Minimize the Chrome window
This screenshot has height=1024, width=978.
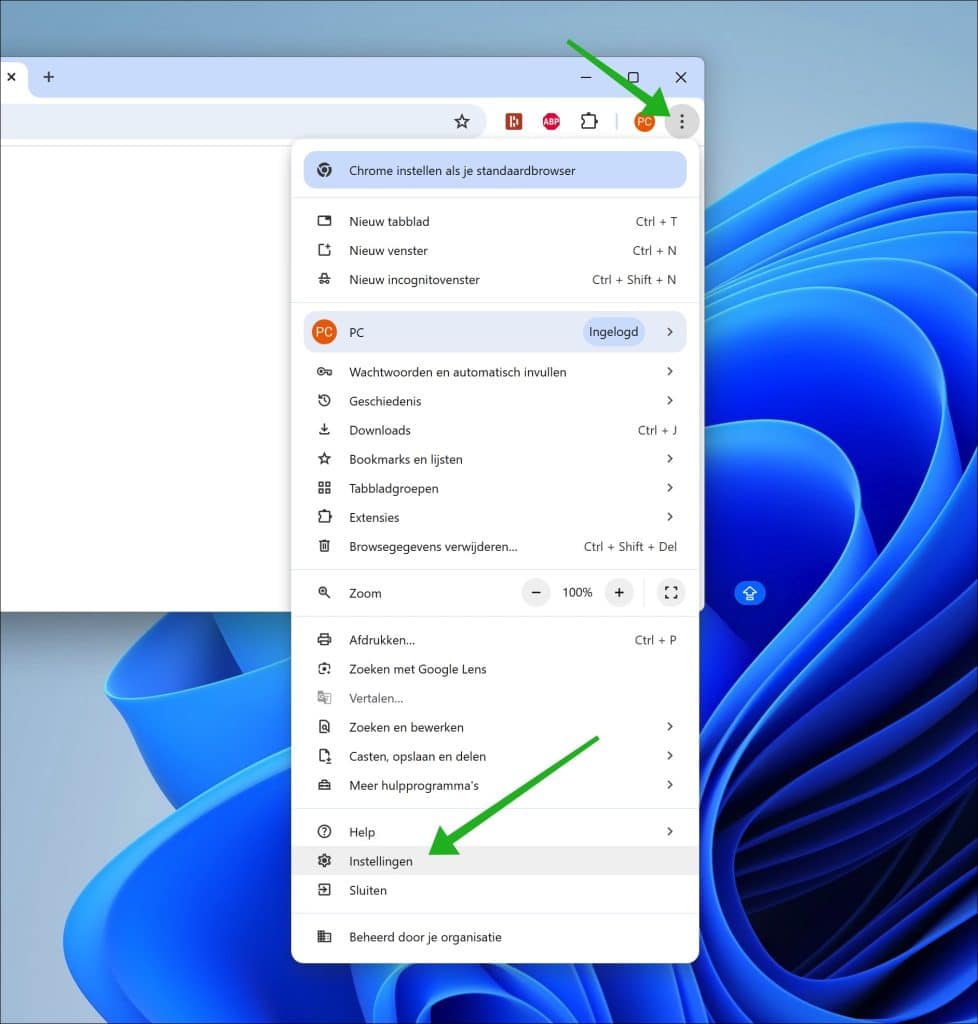pos(586,77)
